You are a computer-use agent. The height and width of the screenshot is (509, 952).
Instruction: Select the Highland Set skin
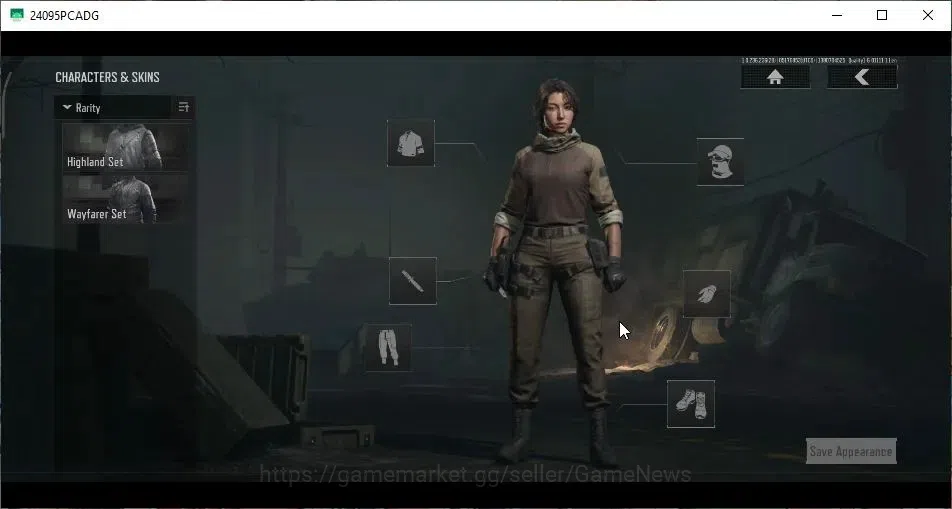coord(125,147)
